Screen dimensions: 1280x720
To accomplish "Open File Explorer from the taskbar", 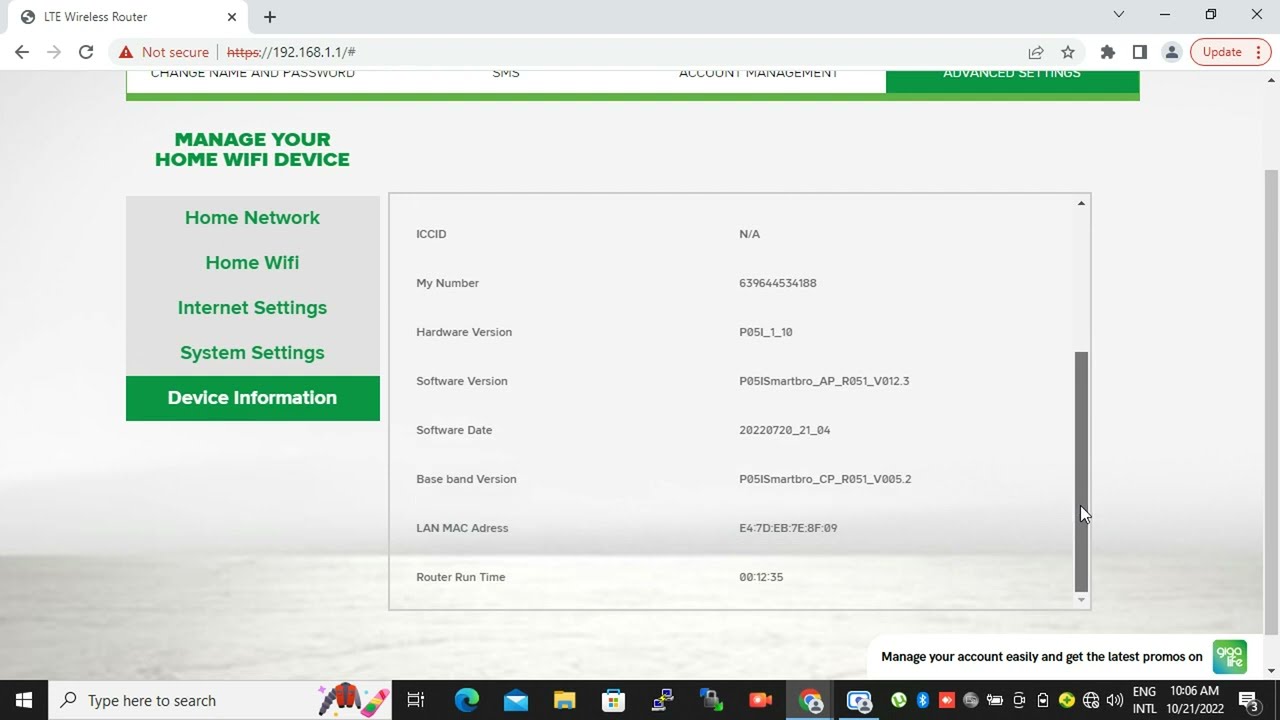I will click(565, 700).
